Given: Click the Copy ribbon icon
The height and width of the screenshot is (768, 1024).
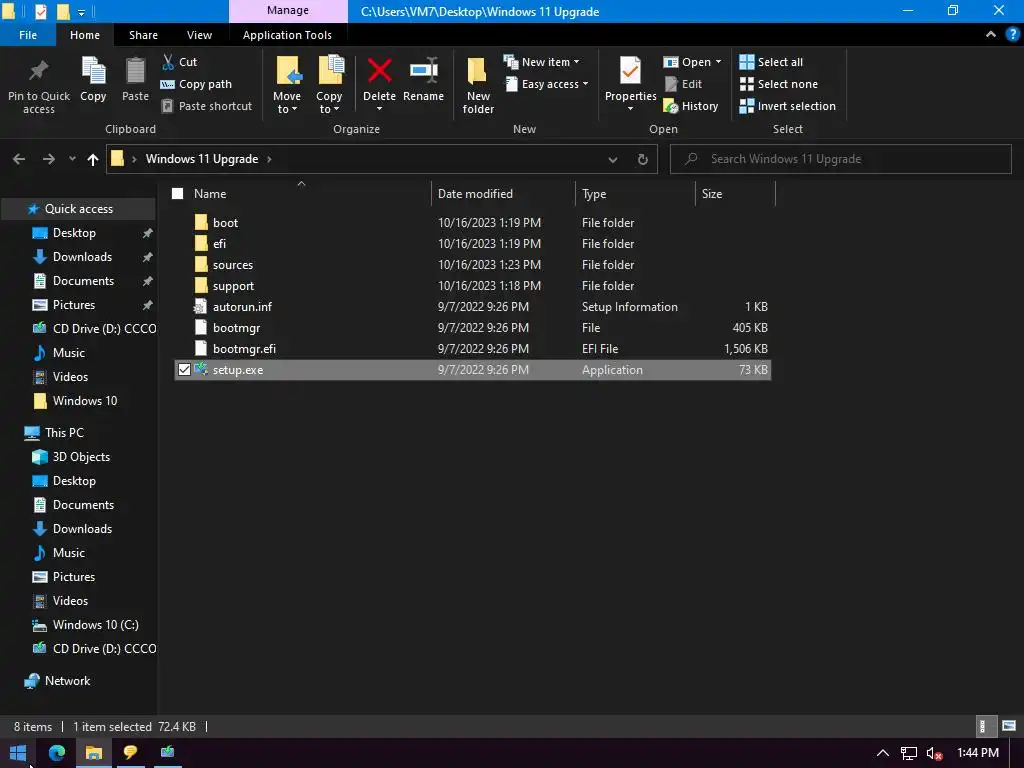Looking at the screenshot, I should (x=93, y=71).
